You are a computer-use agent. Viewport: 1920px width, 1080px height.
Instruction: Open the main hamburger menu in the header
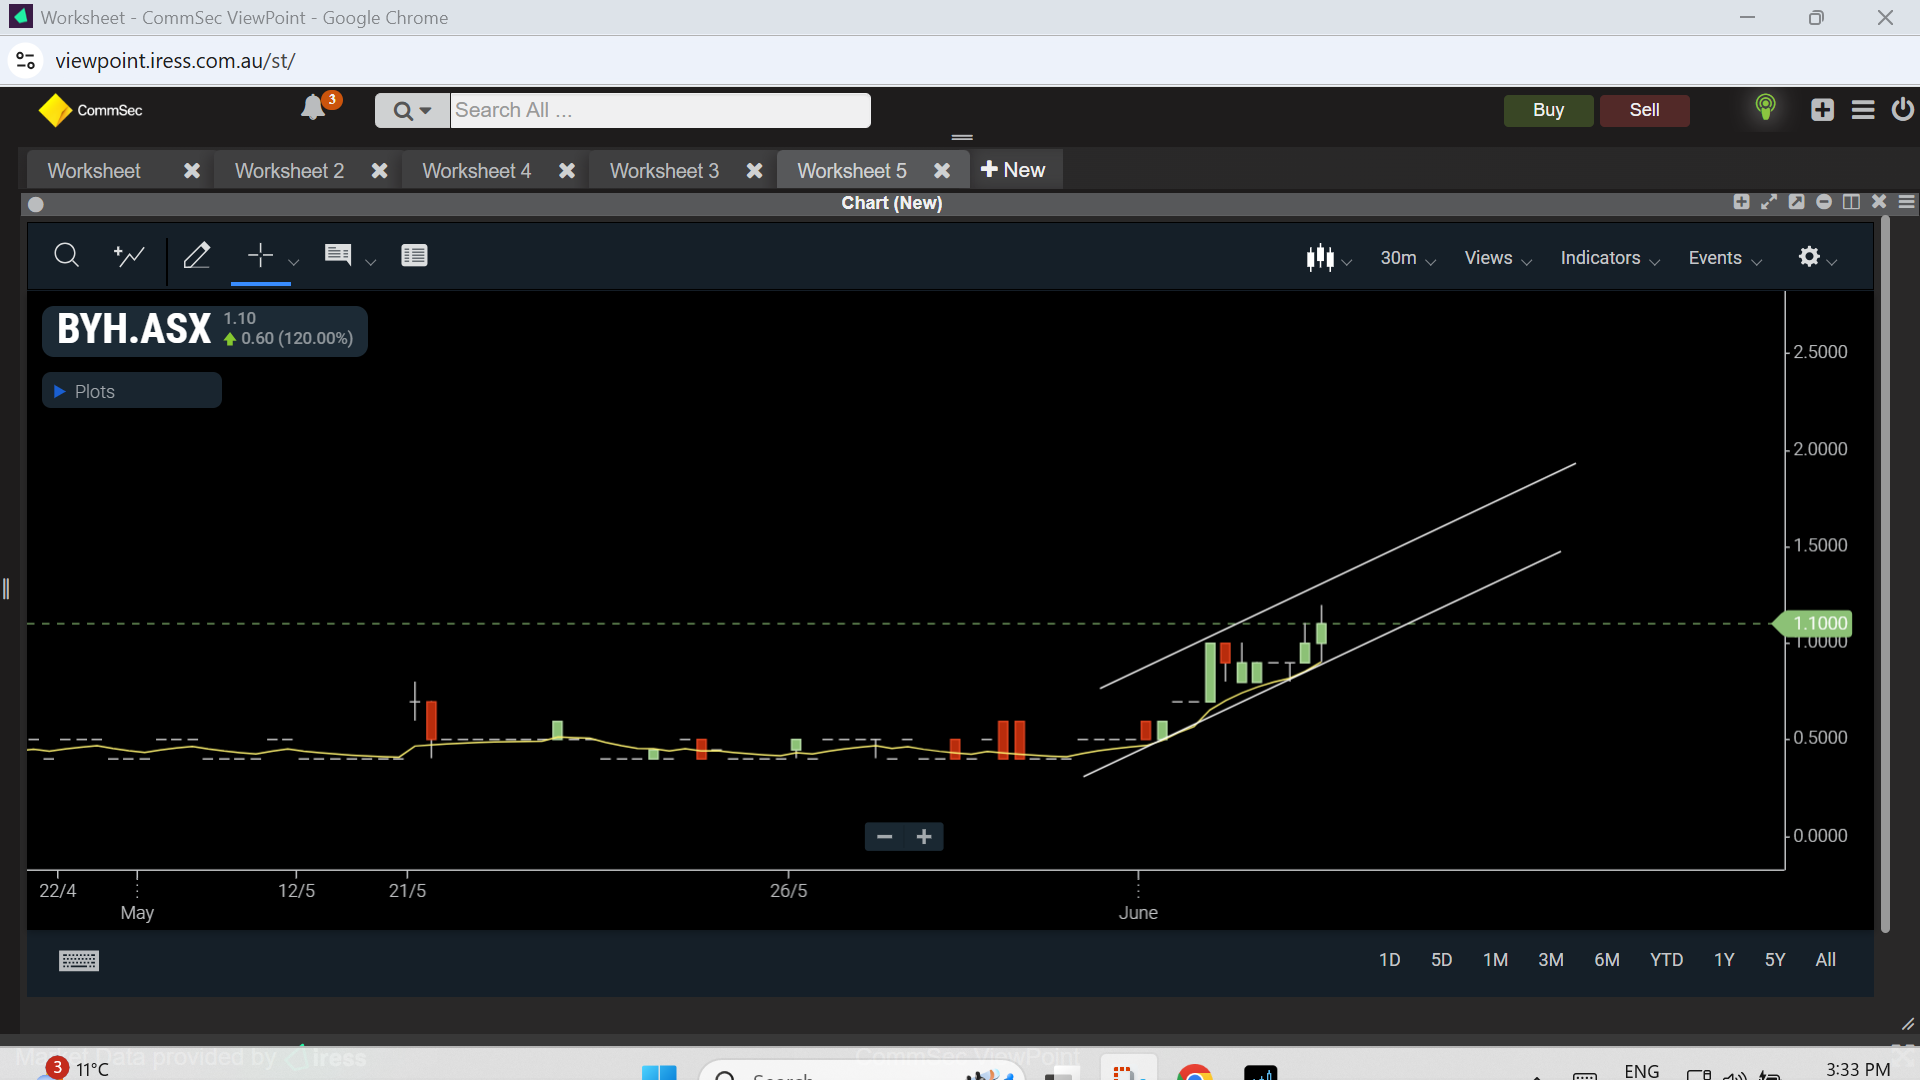(x=1863, y=110)
